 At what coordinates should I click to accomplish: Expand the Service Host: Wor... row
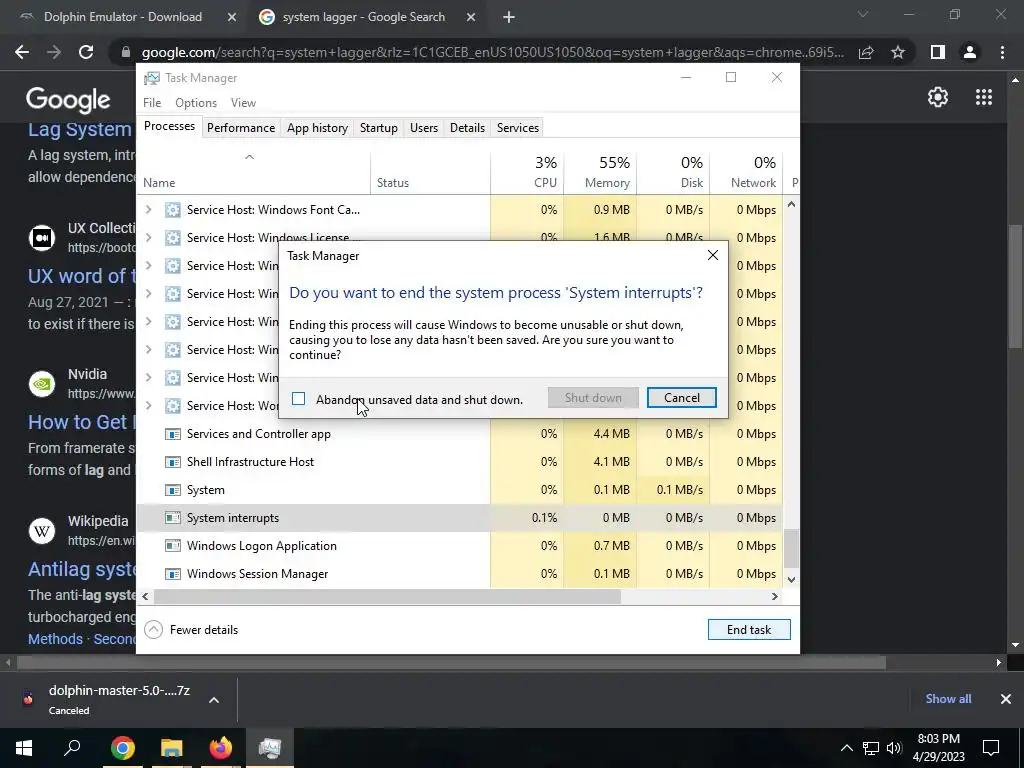pyautogui.click(x=149, y=406)
